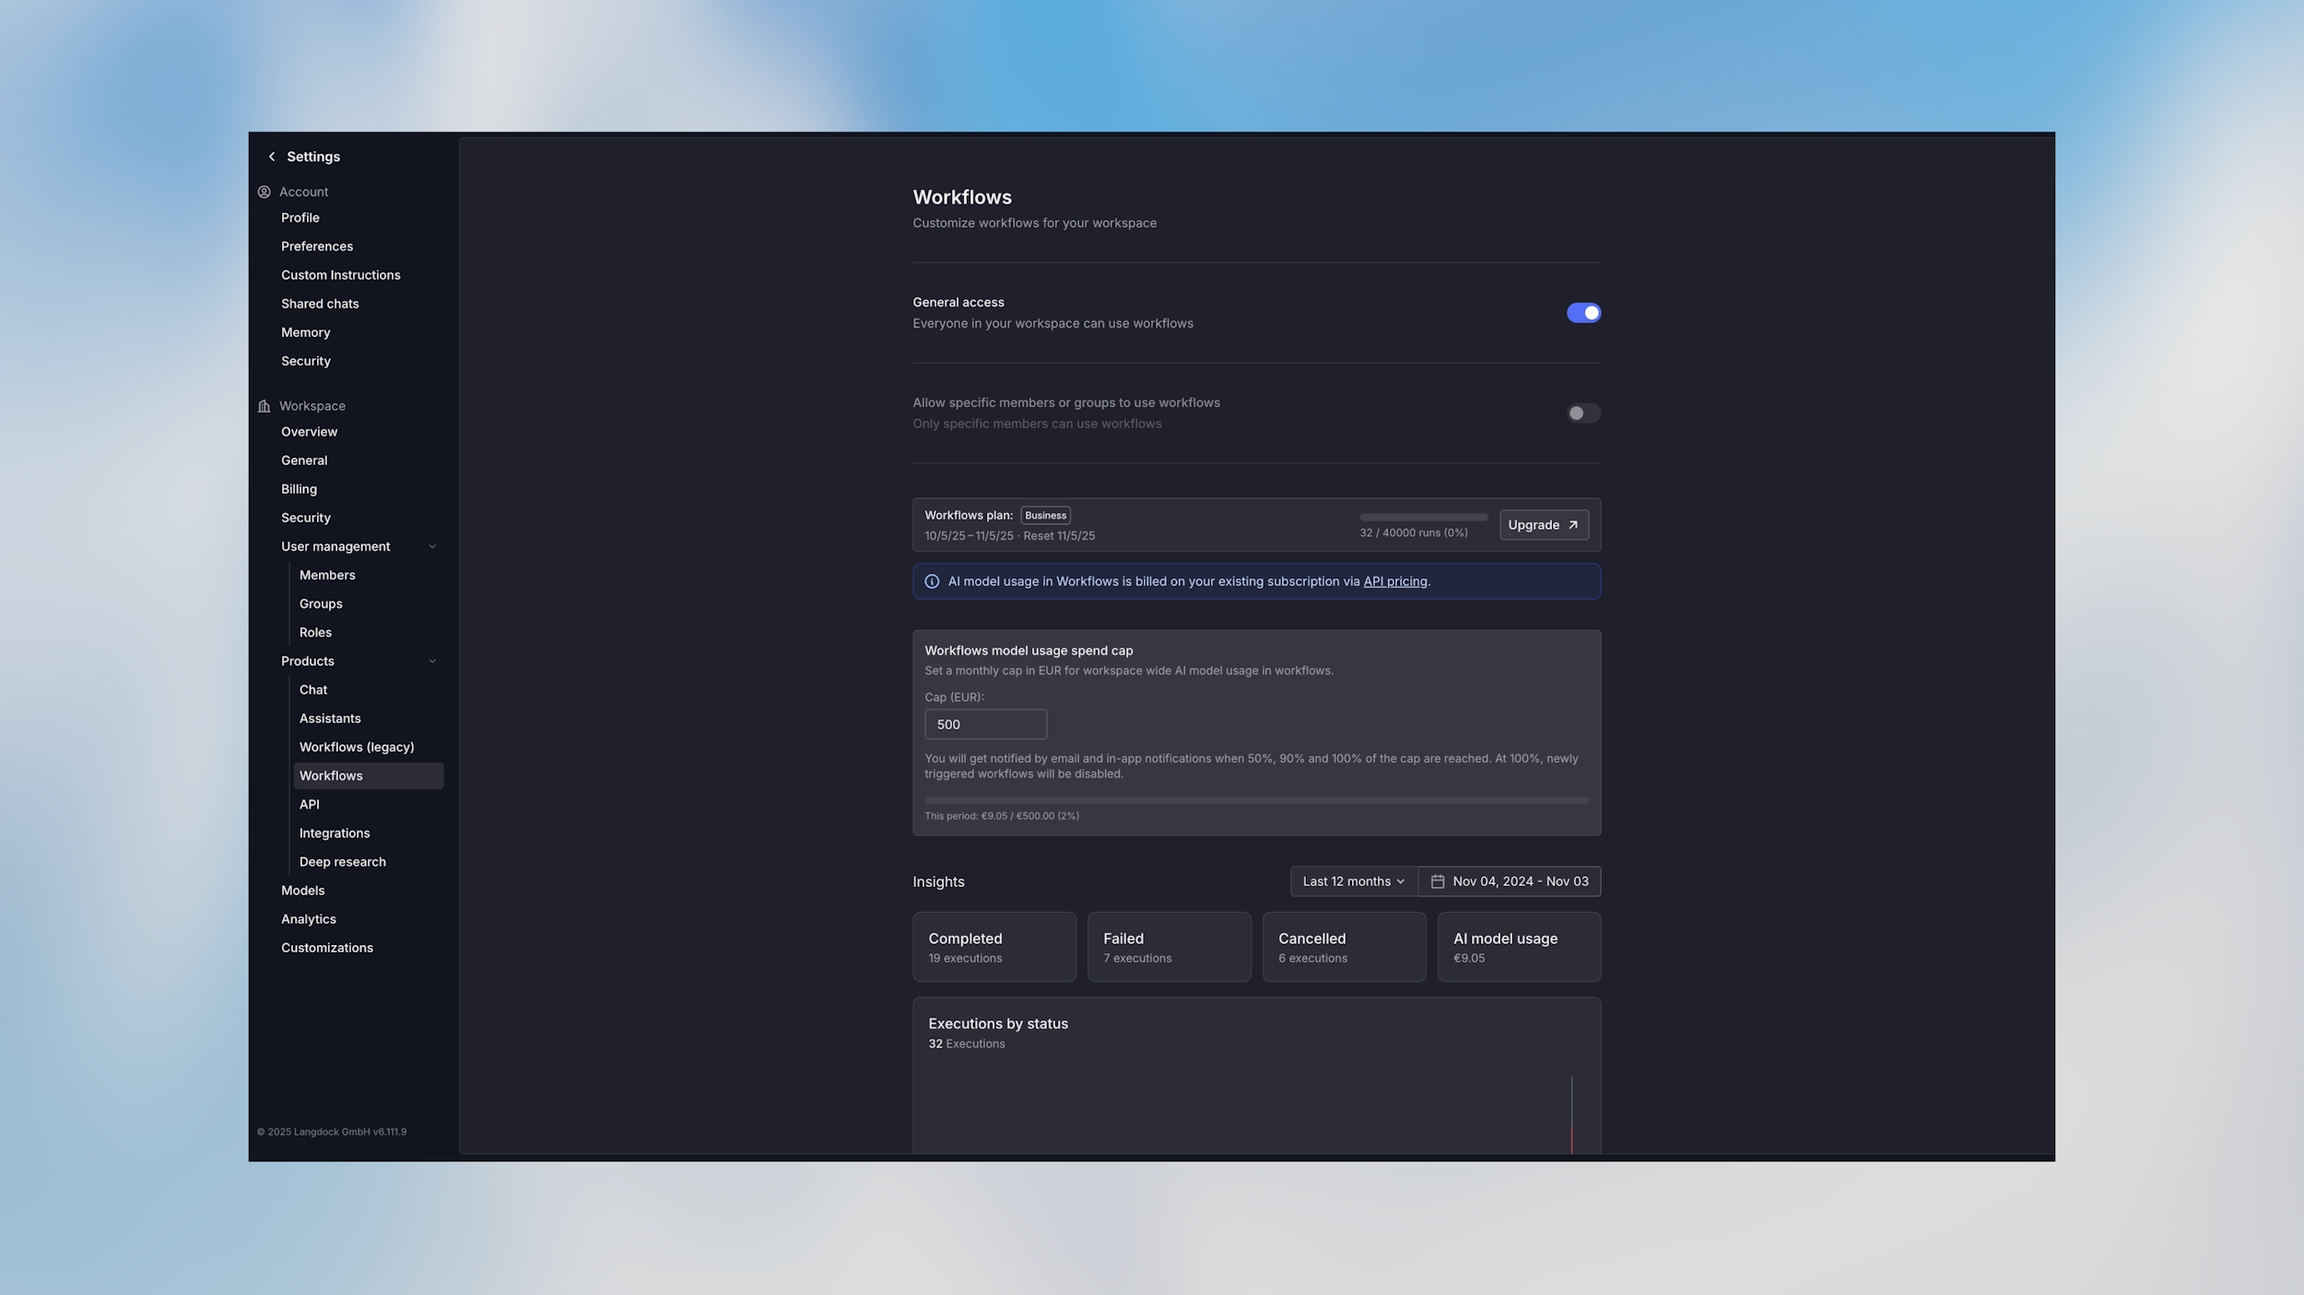
Task: Toggle General access switch off
Action: click(x=1583, y=313)
